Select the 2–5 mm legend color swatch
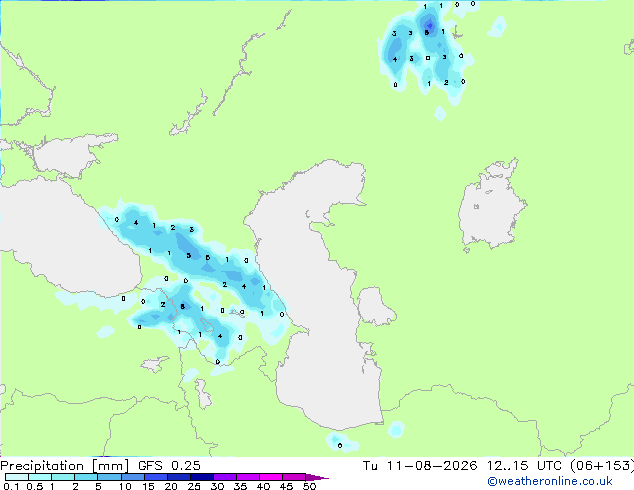Viewport: 634px width, 490px height. pos(86,477)
